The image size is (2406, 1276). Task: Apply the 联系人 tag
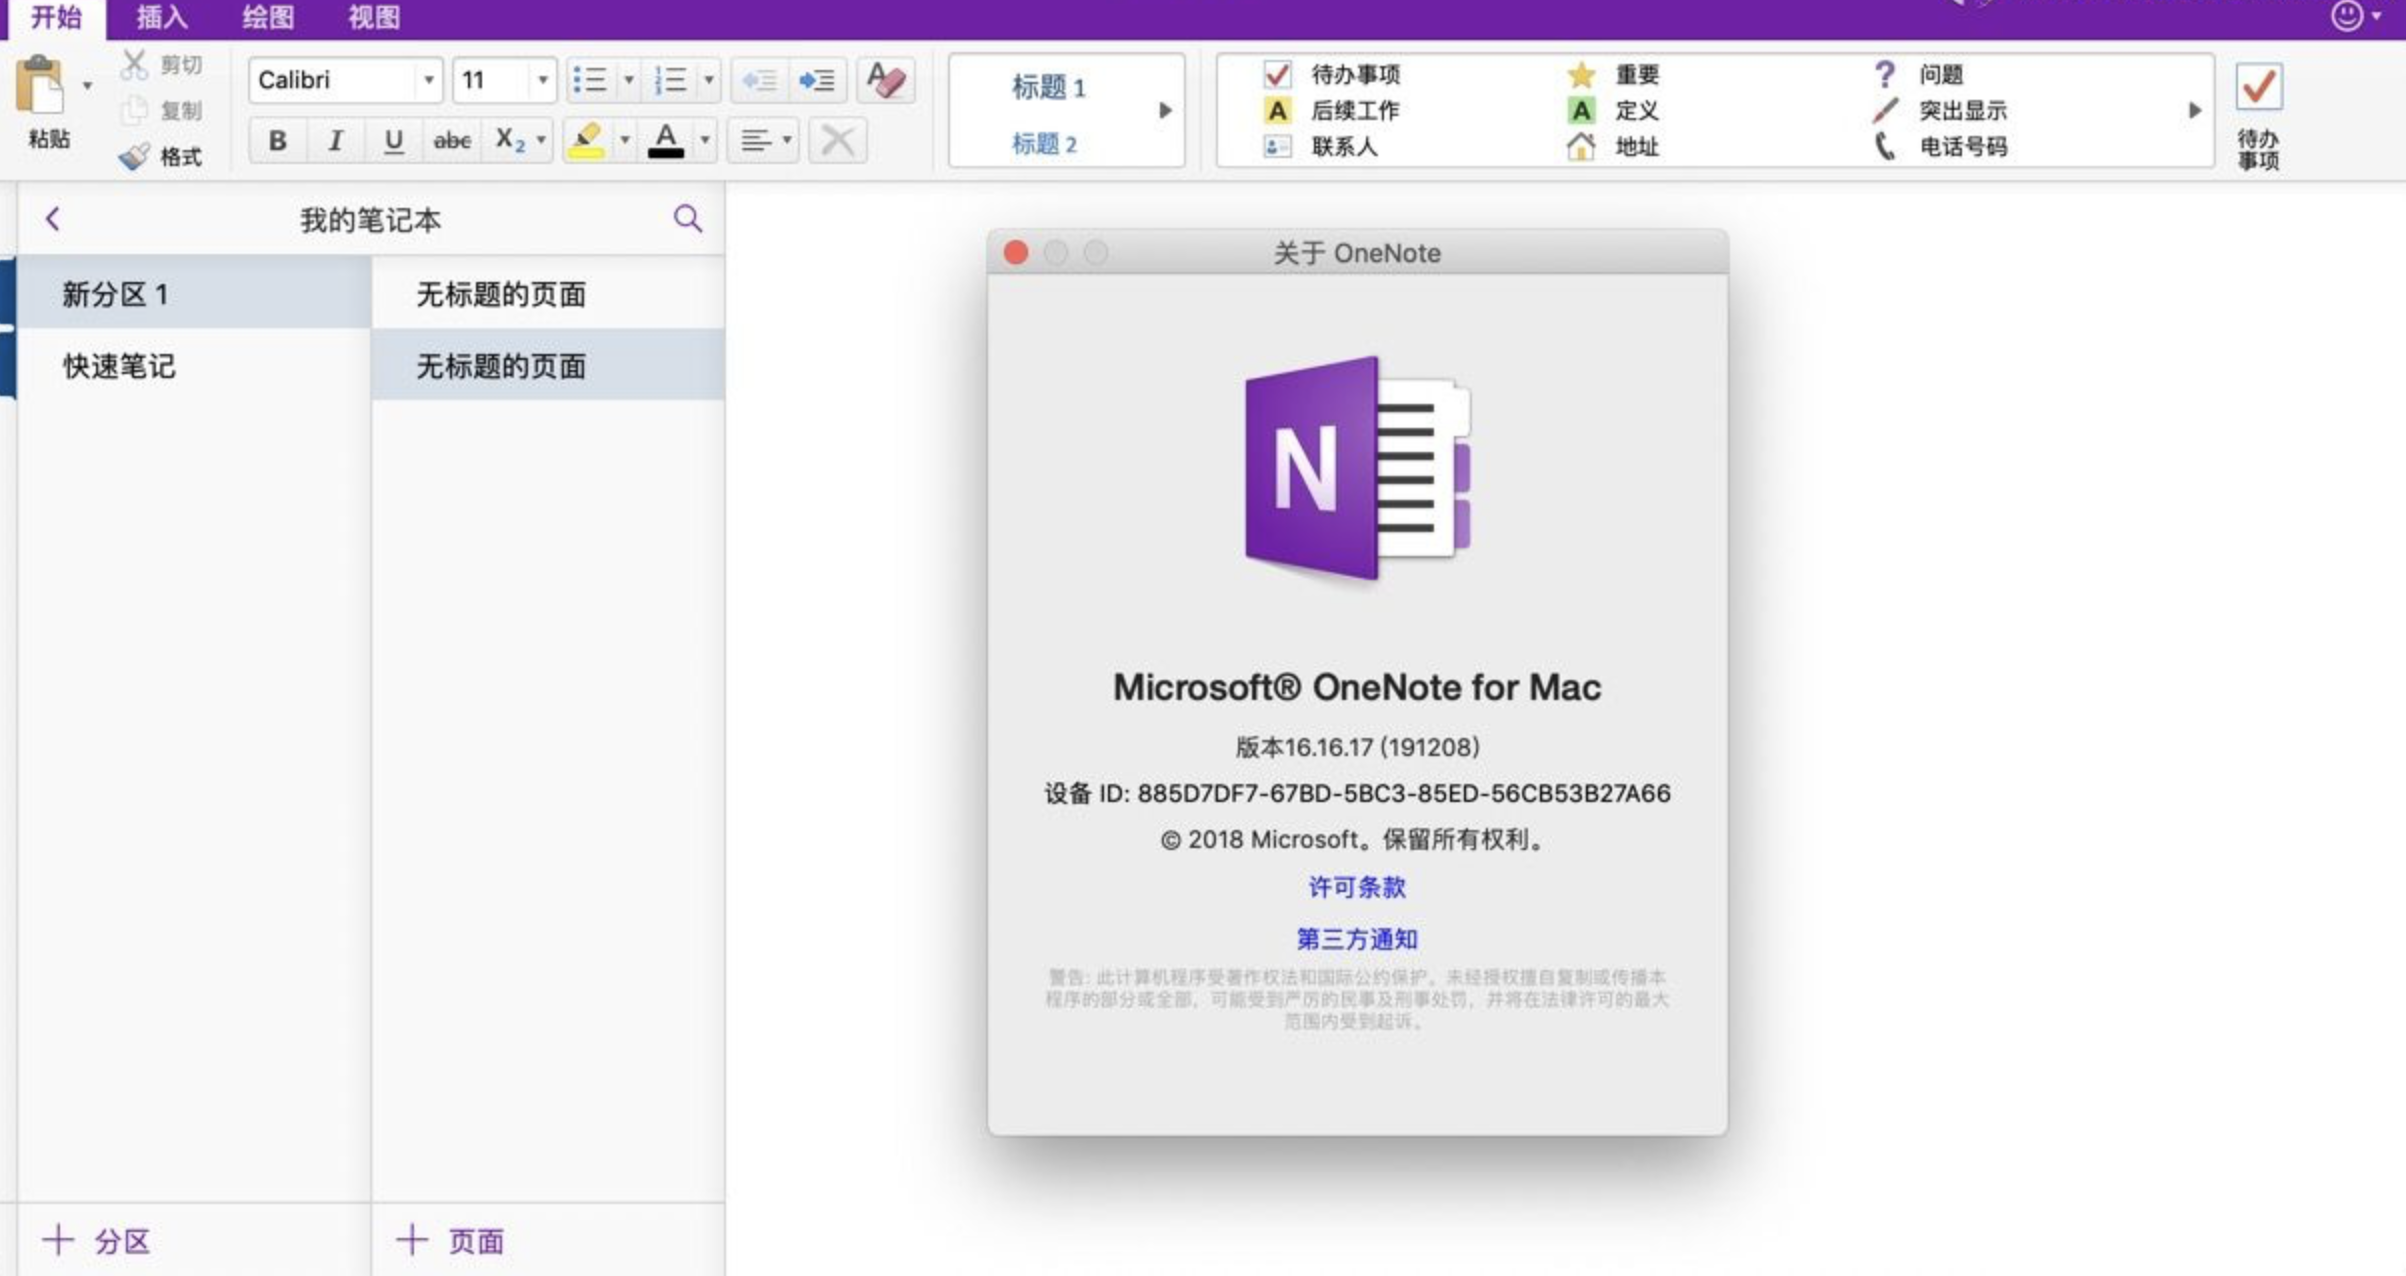(x=1320, y=146)
